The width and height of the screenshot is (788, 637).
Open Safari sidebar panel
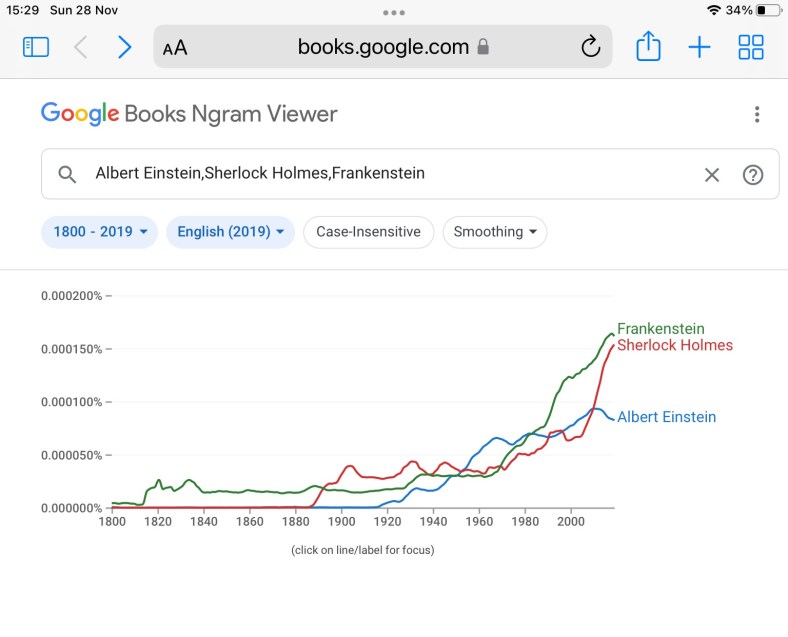[36, 47]
